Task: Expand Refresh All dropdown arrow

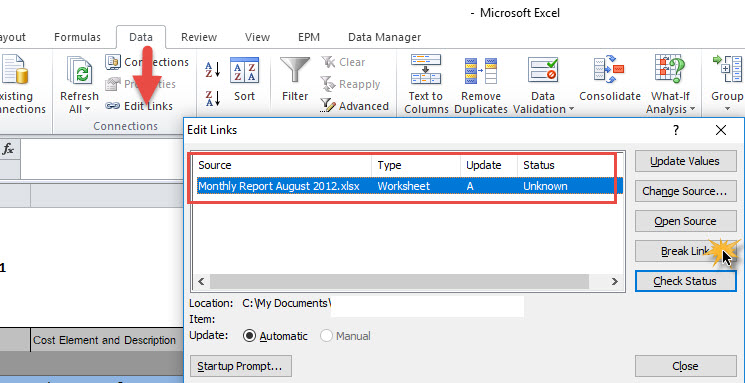Action: click(x=88, y=109)
